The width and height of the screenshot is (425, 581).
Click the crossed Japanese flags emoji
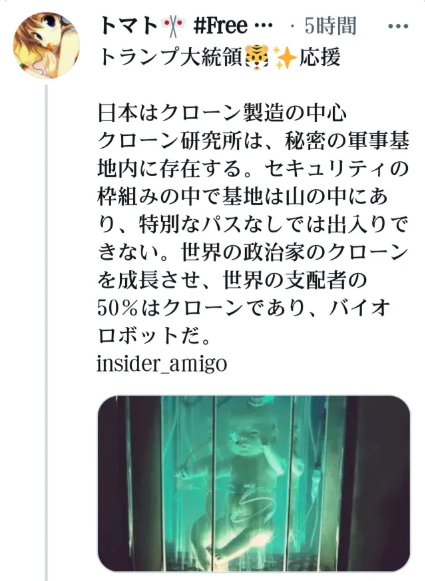click(173, 26)
